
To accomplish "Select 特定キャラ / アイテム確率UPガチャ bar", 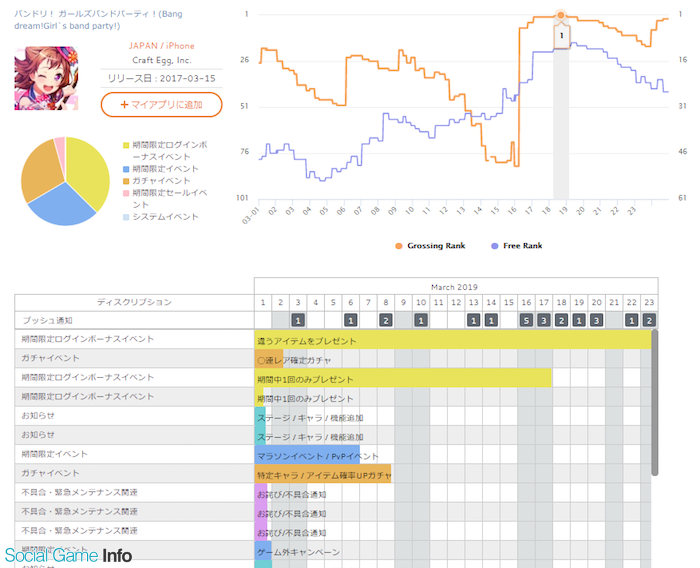I will (323, 474).
